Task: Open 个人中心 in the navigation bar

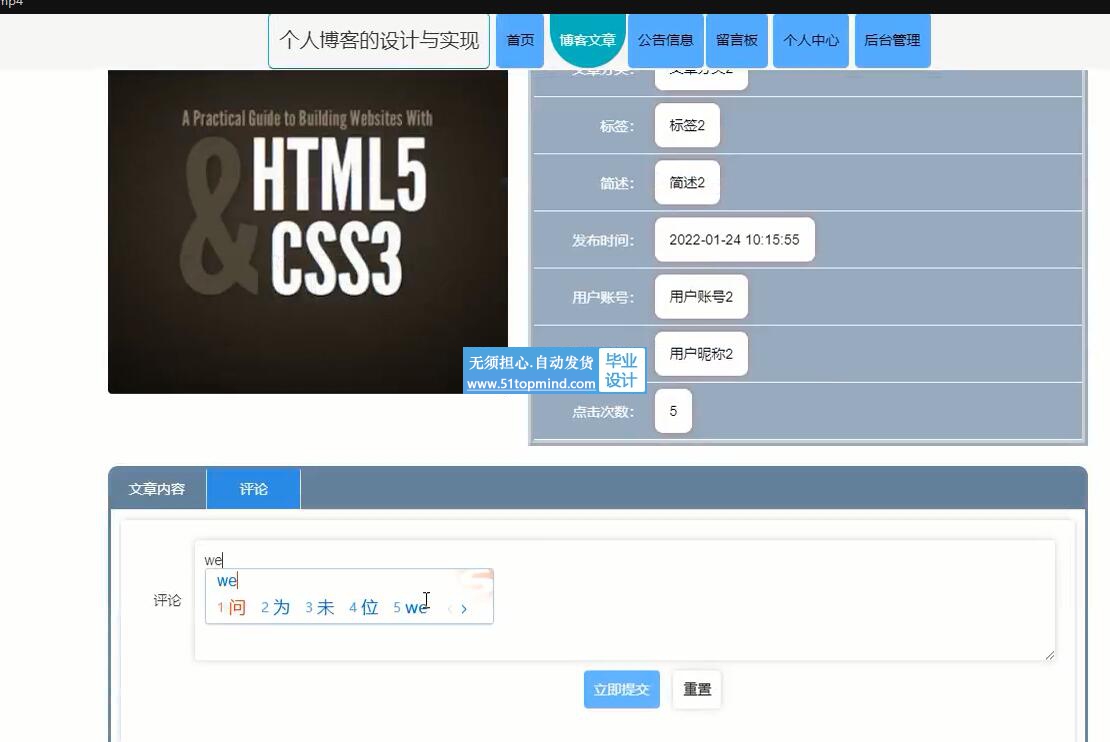Action: [x=811, y=40]
